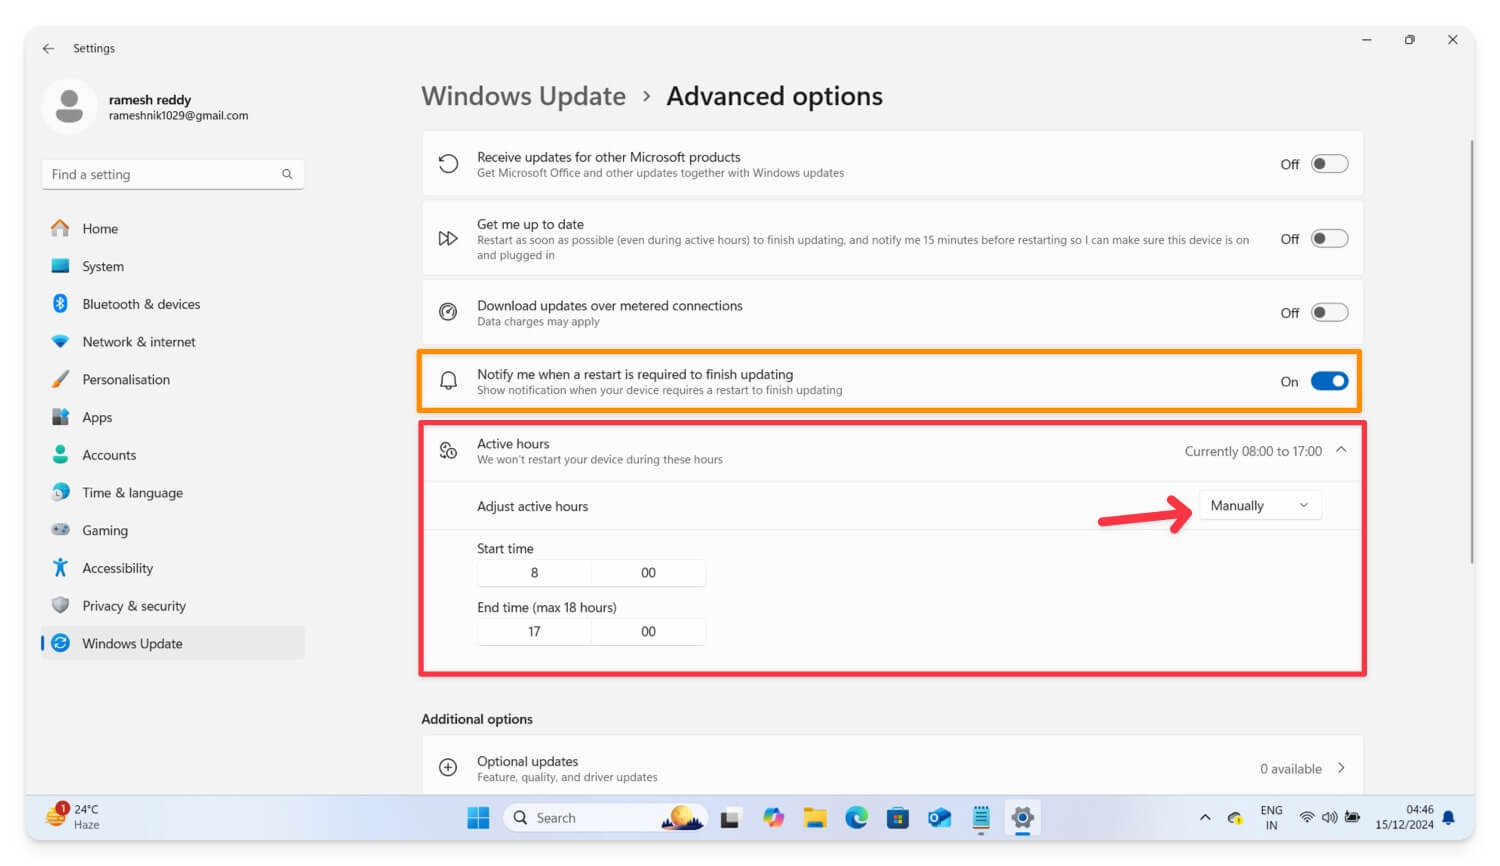This screenshot has width=1500, height=866.
Task: Switch to Windows Update in the sidebar
Action: pyautogui.click(x=131, y=643)
